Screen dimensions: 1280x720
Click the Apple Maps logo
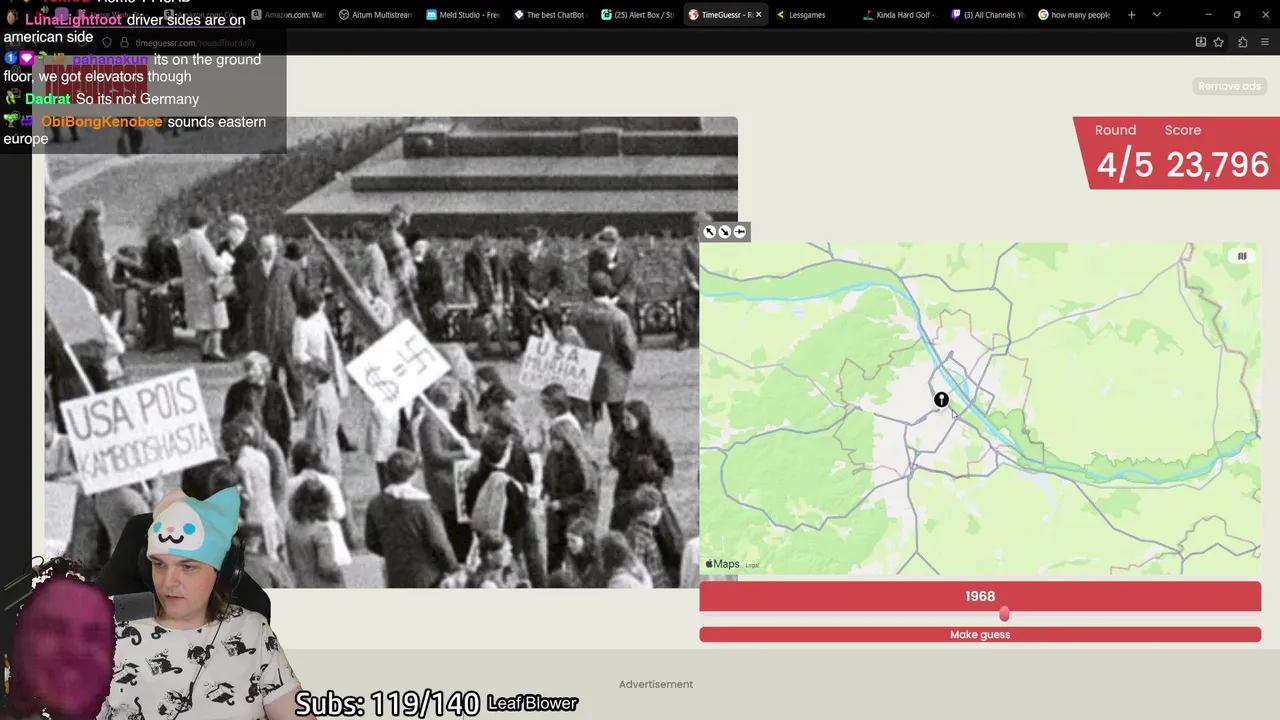(x=723, y=564)
